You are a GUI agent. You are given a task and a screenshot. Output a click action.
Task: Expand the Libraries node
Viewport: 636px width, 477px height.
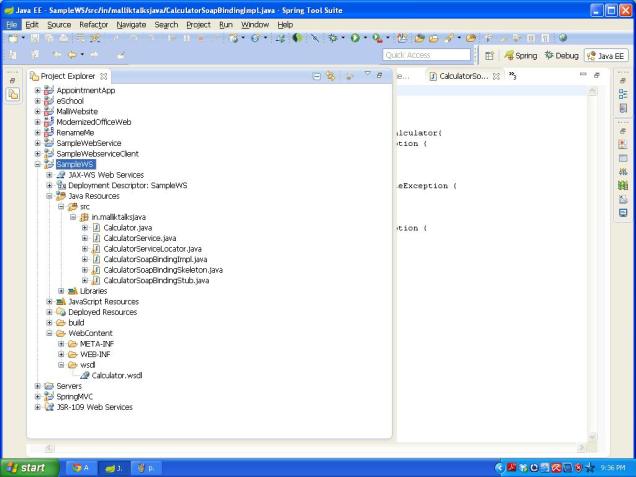[x=61, y=291]
